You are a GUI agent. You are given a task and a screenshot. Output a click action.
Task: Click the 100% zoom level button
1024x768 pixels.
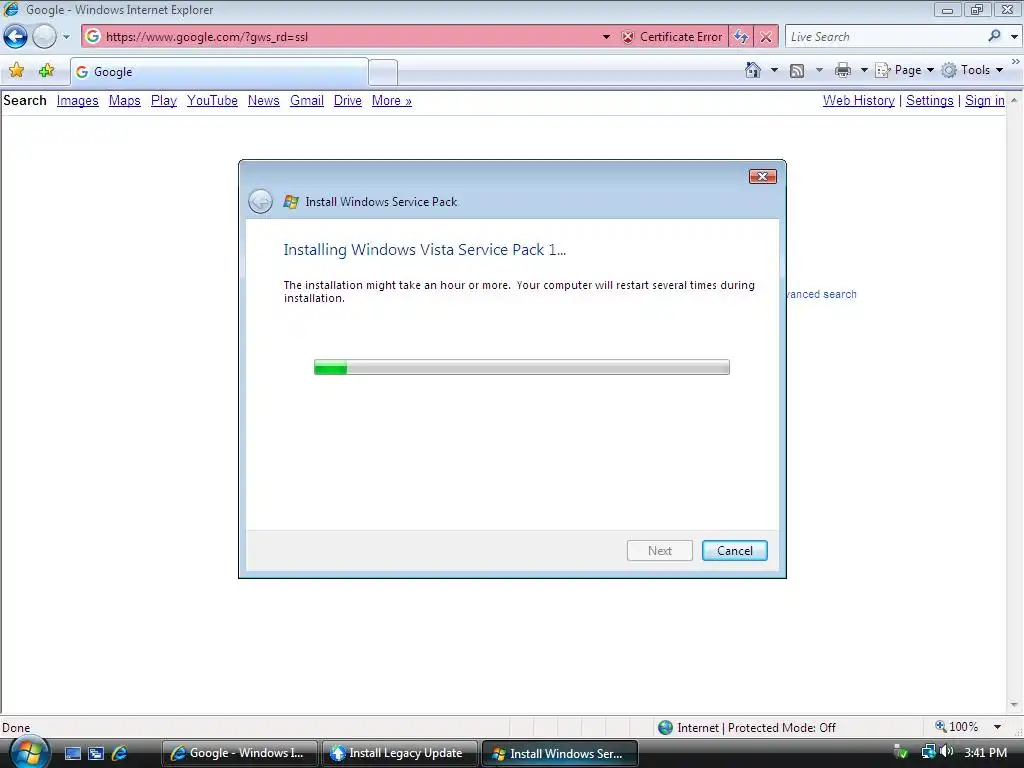coord(957,727)
